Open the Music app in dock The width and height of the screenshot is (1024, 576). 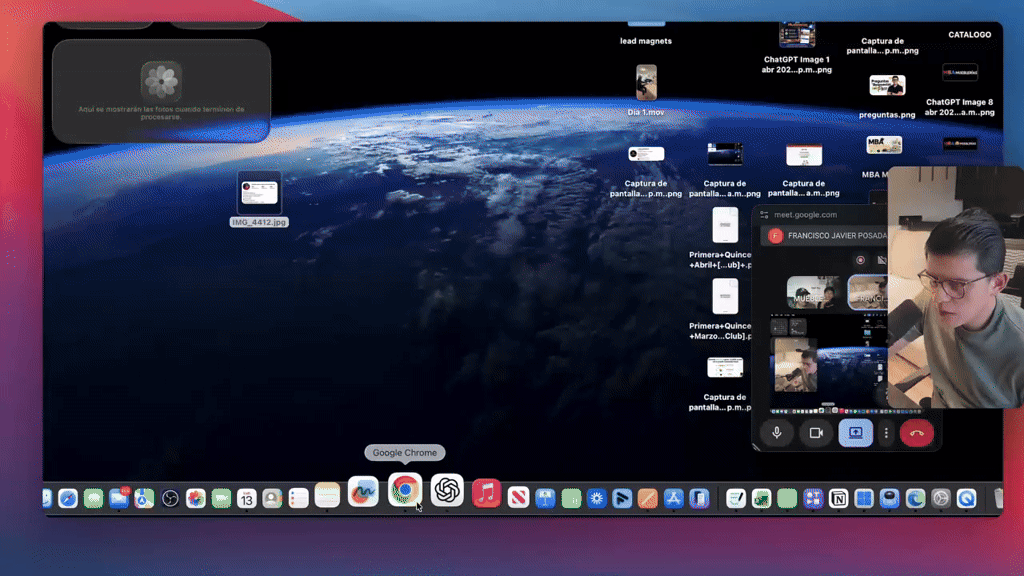coord(487,494)
